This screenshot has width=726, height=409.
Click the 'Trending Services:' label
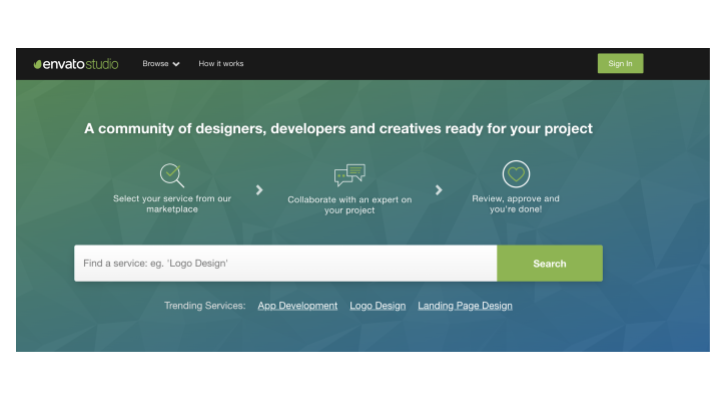[x=205, y=306]
